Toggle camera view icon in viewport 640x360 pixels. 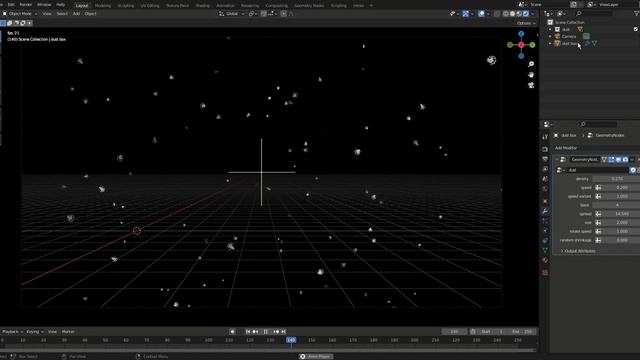(x=531, y=85)
